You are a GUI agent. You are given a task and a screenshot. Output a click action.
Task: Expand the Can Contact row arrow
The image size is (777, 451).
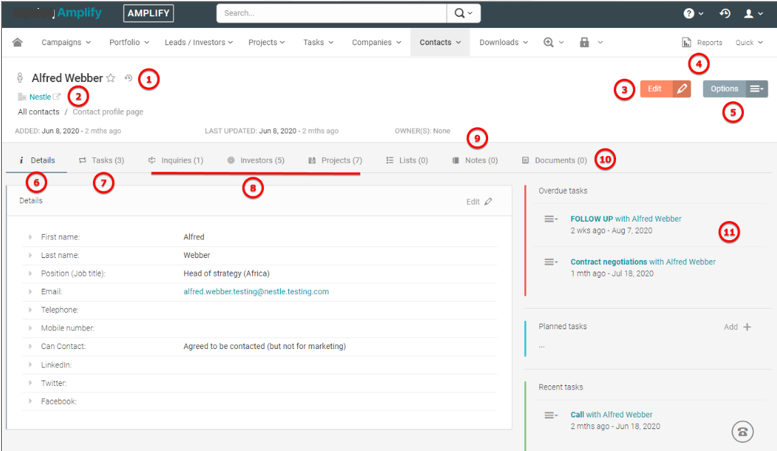30,346
